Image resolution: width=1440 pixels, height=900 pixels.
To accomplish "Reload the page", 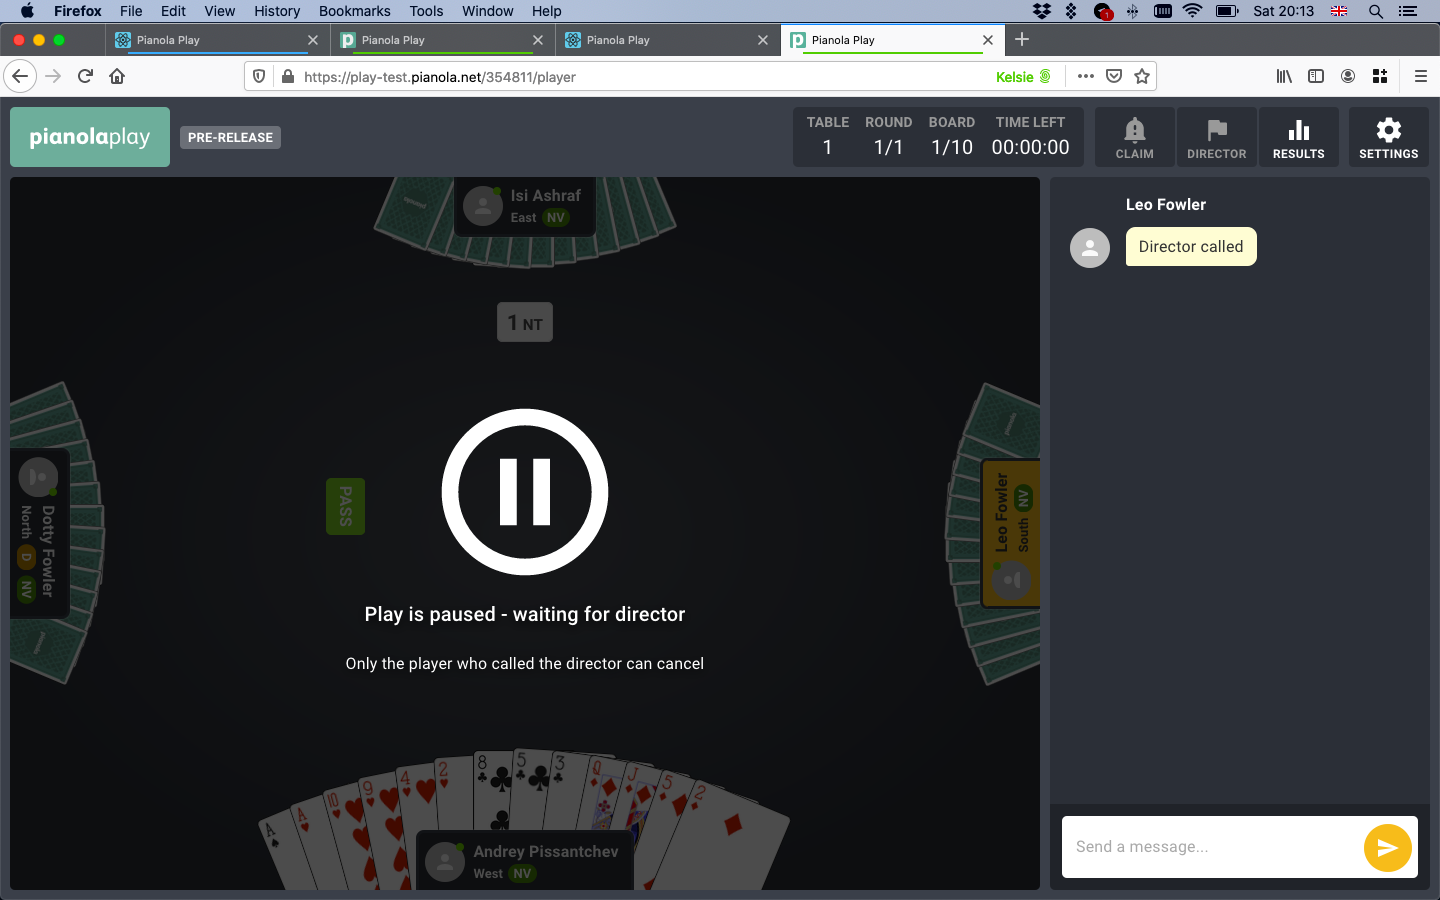I will click(85, 76).
